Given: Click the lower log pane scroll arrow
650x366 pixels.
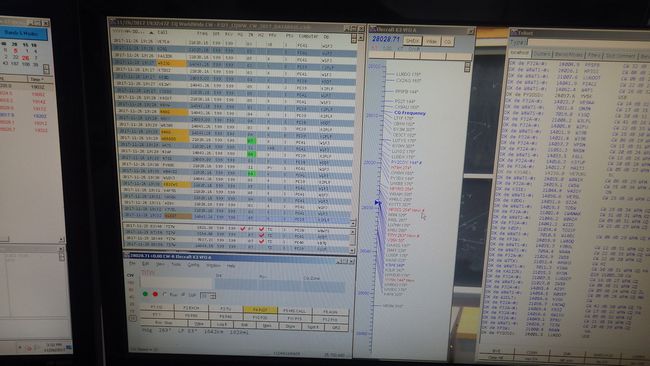Looking at the screenshot, I should pyautogui.click(x=352, y=250).
